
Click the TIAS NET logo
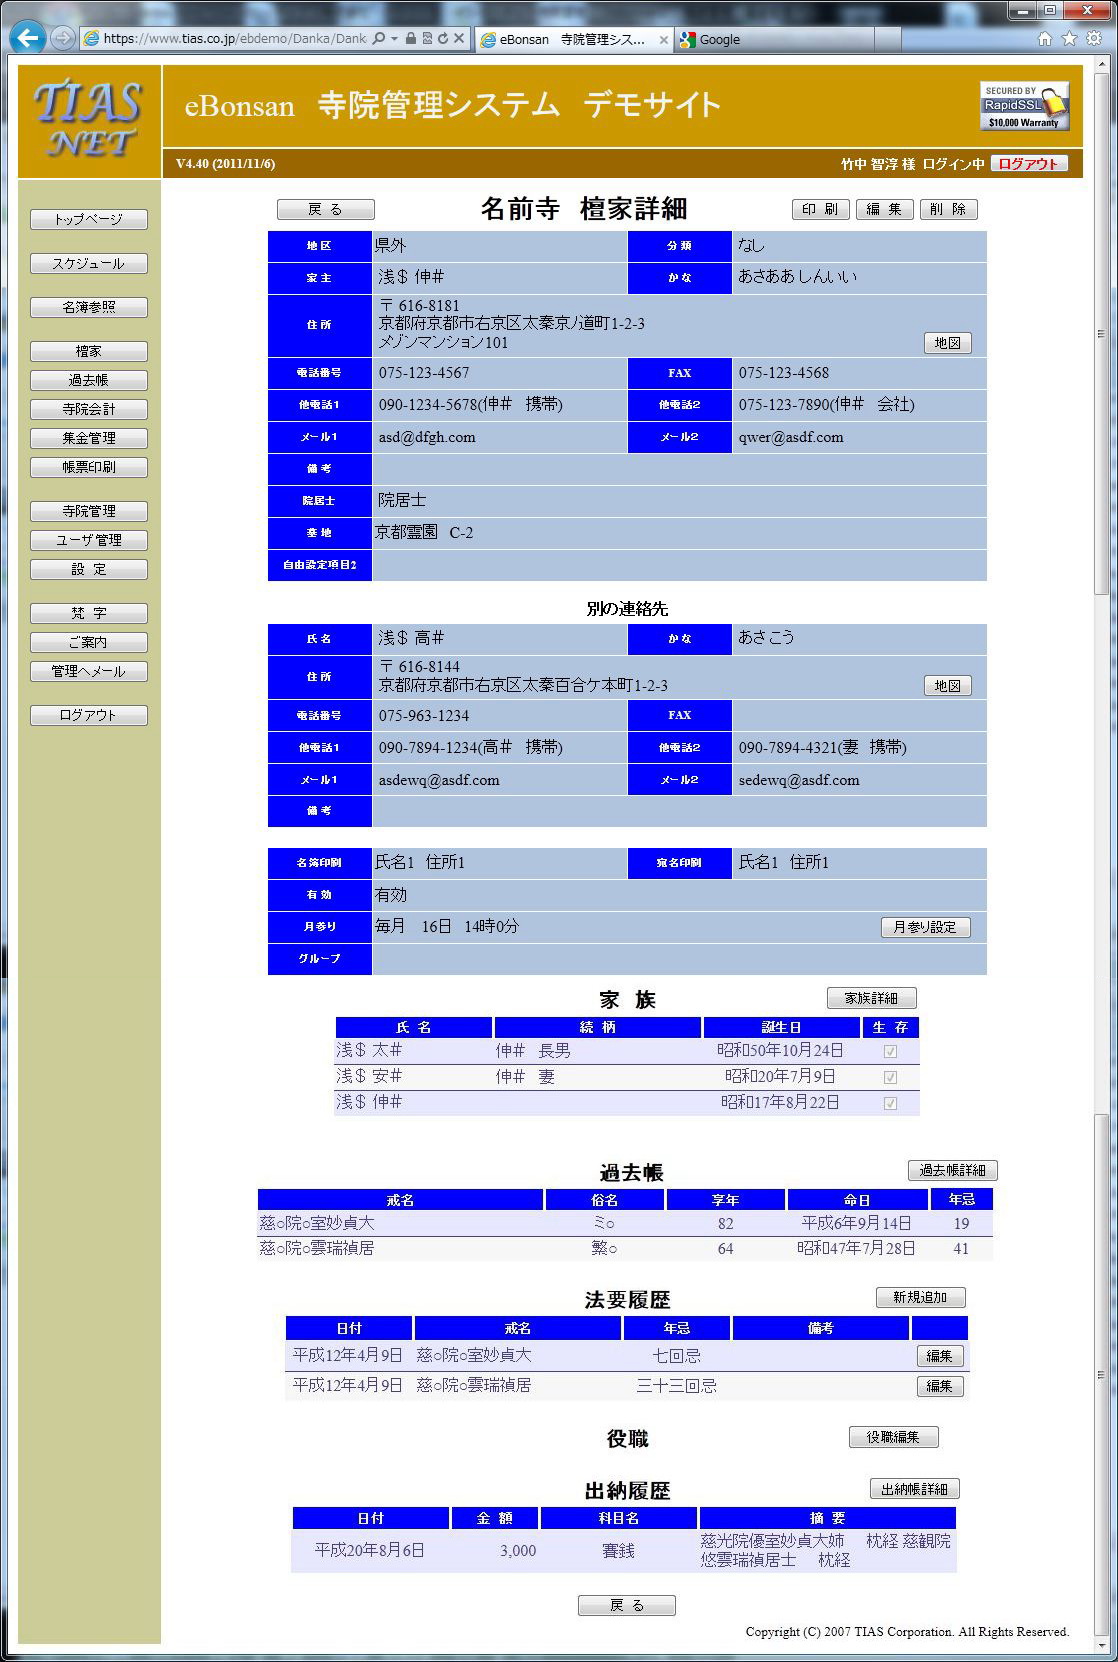(x=89, y=121)
